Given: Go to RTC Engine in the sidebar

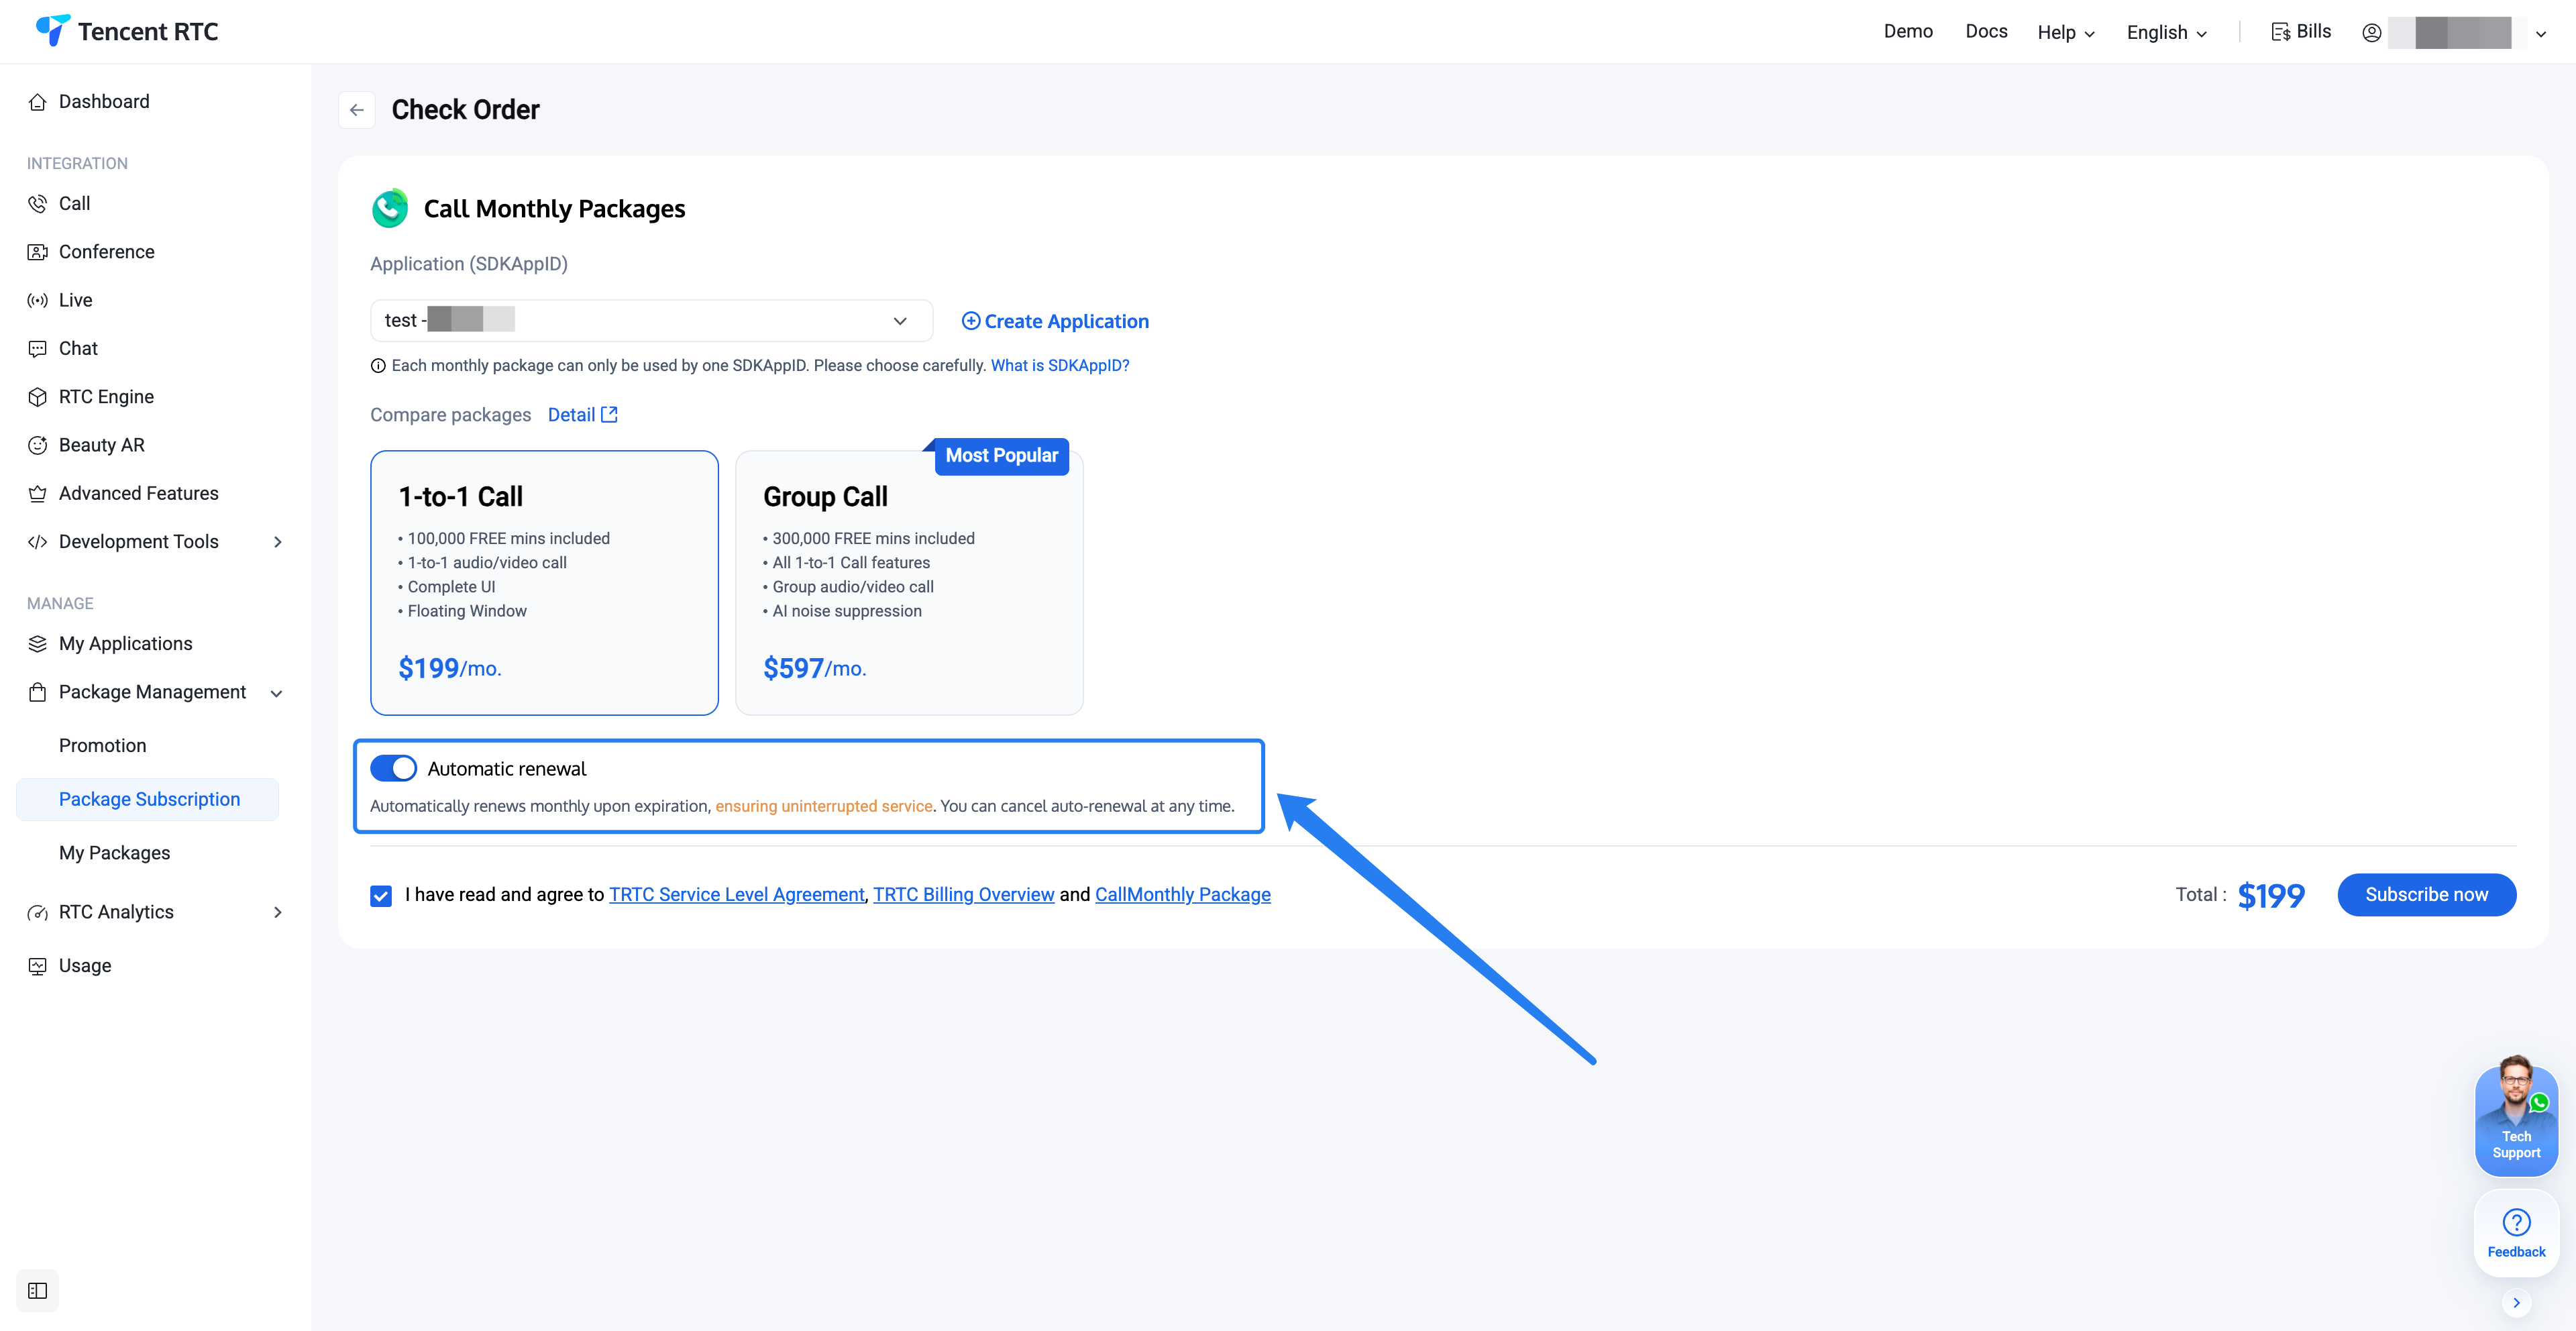Looking at the screenshot, I should 106,397.
